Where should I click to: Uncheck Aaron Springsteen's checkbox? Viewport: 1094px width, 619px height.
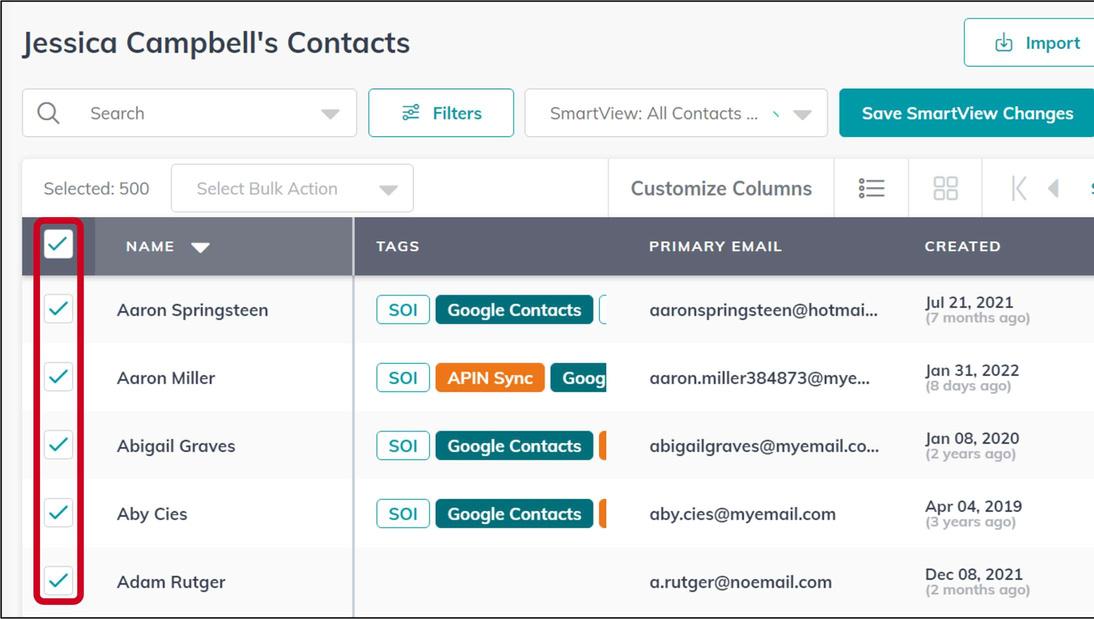pos(58,309)
